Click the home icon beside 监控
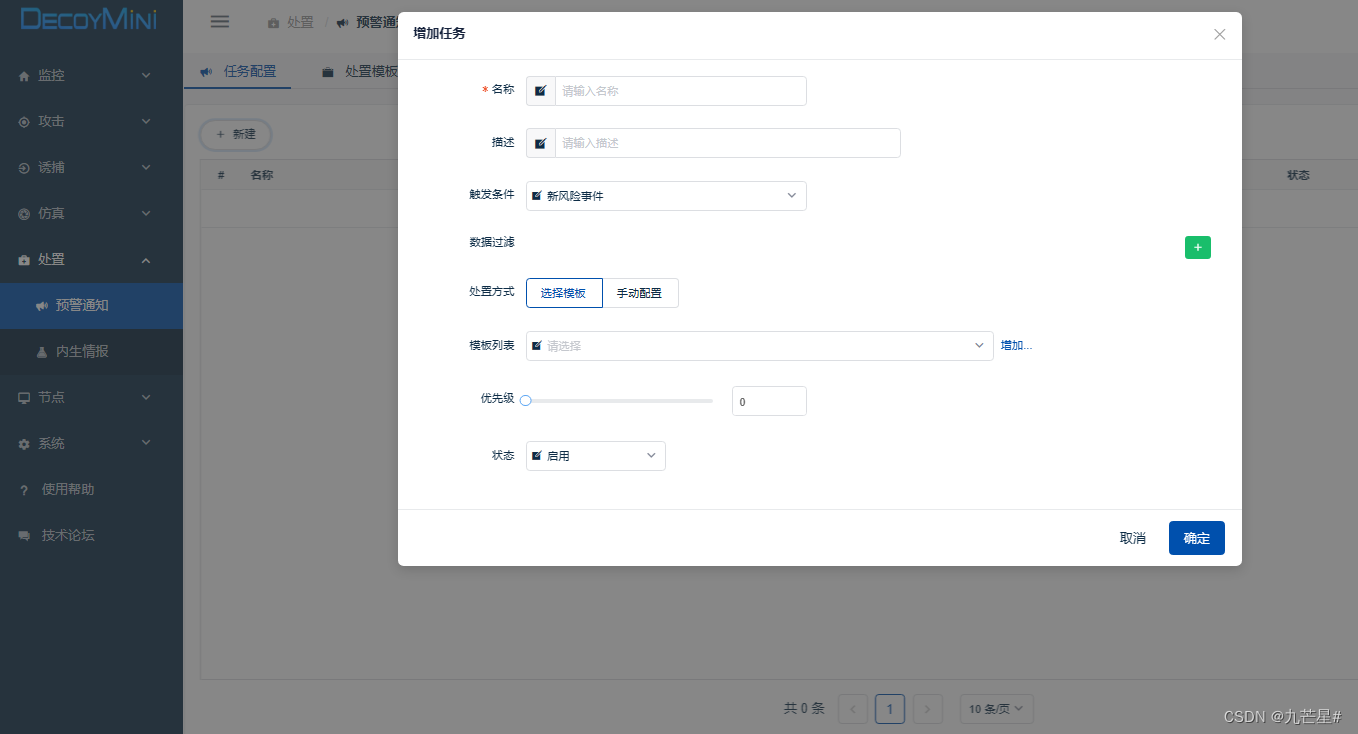Image resolution: width=1358 pixels, height=734 pixels. pyautogui.click(x=24, y=76)
